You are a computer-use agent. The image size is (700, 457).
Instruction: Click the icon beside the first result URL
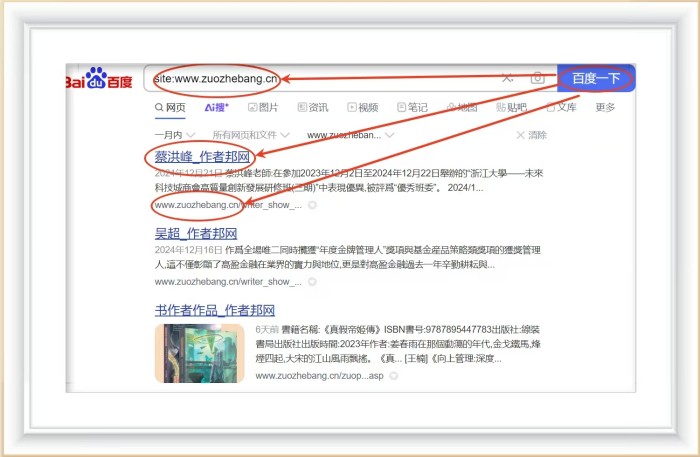click(x=312, y=205)
